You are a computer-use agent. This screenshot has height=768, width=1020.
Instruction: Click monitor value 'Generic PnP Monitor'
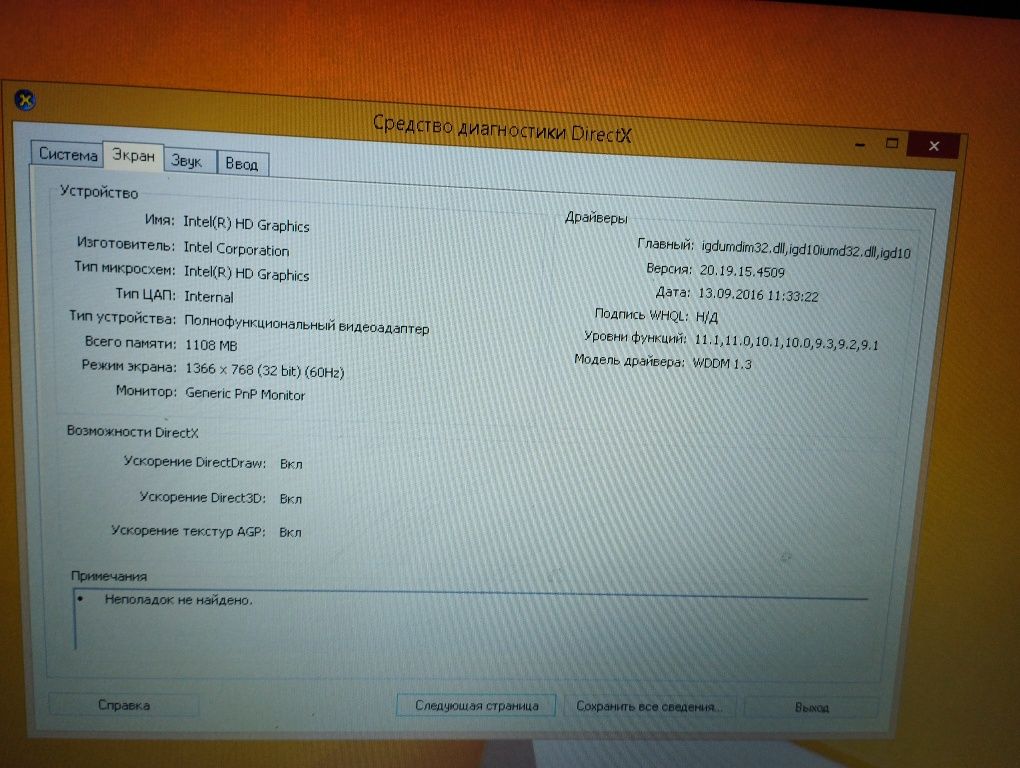click(245, 394)
